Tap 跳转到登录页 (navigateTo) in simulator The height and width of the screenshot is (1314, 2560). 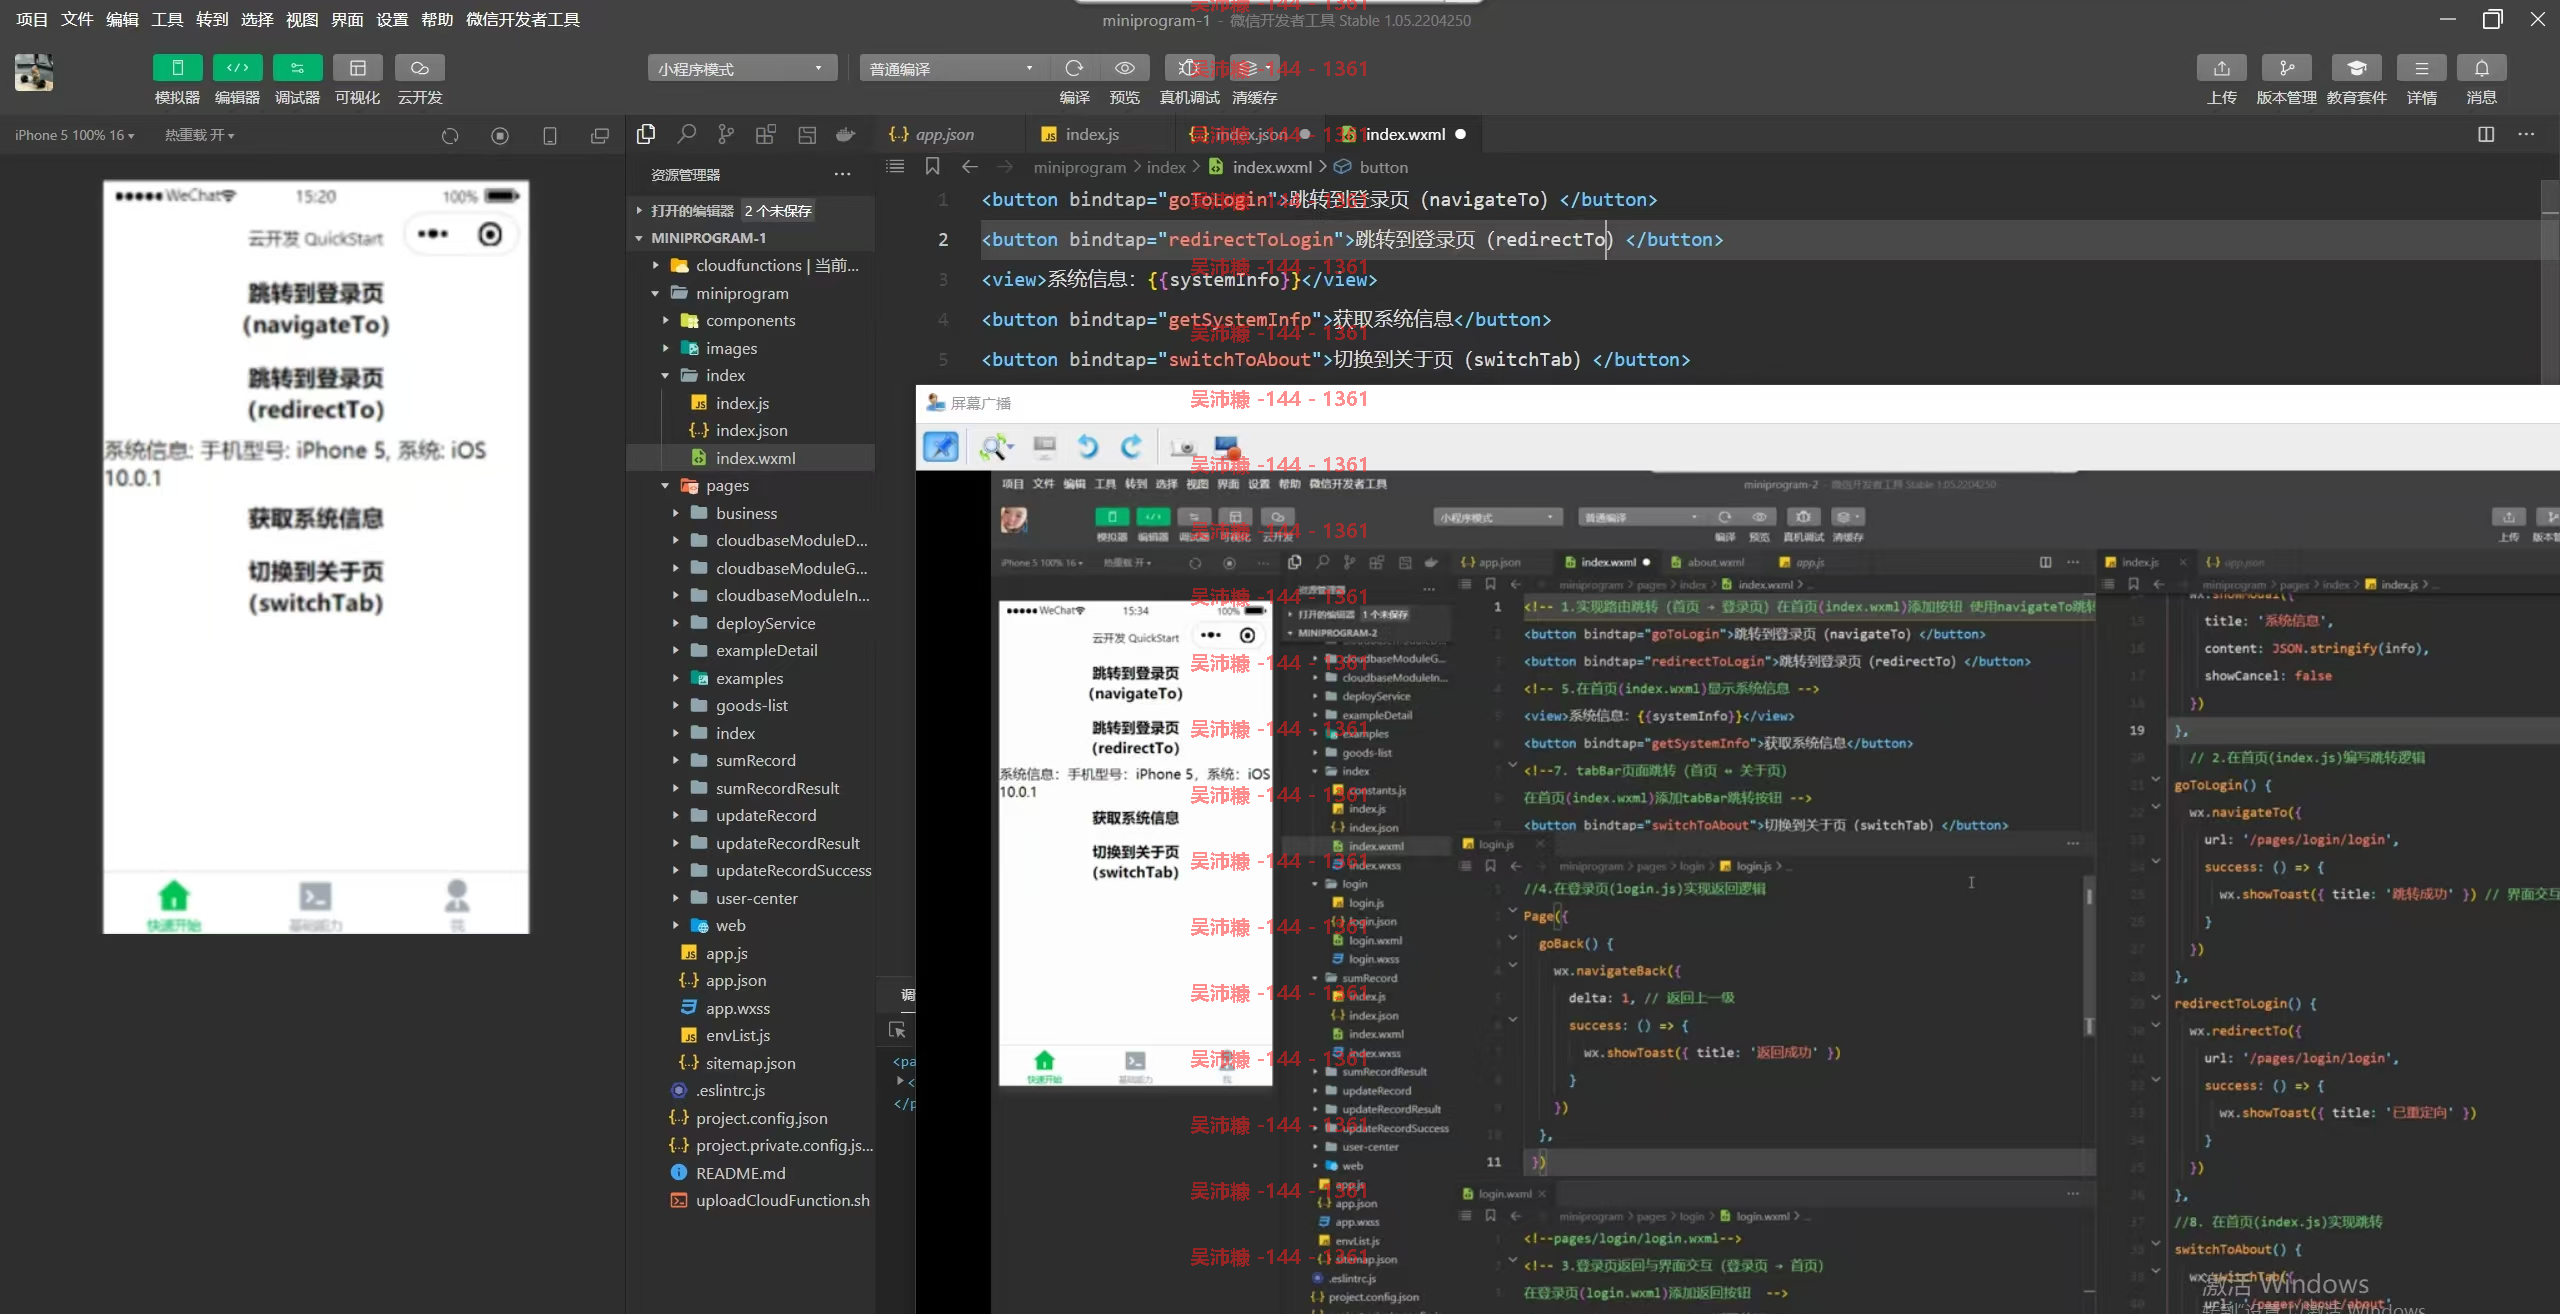pyautogui.click(x=316, y=308)
